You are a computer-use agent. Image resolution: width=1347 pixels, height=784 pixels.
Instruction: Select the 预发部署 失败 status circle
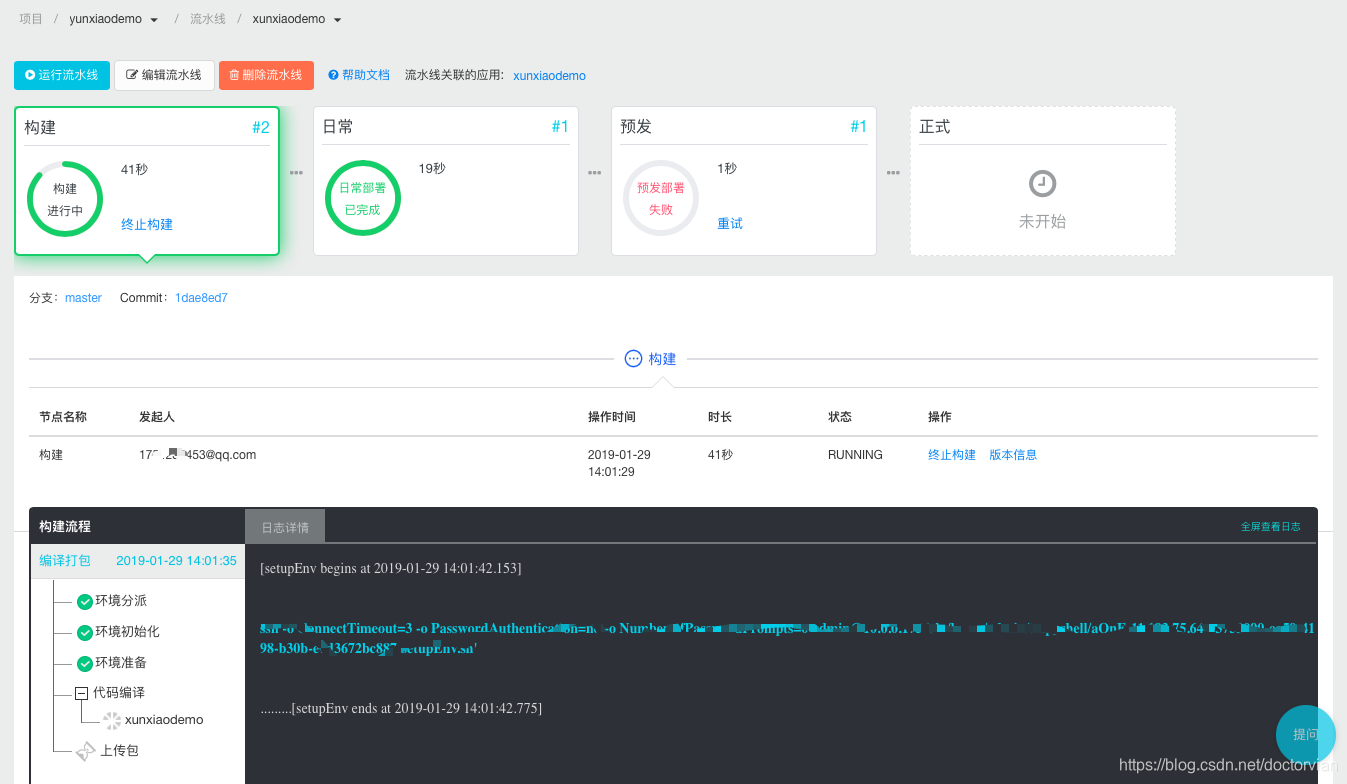661,198
